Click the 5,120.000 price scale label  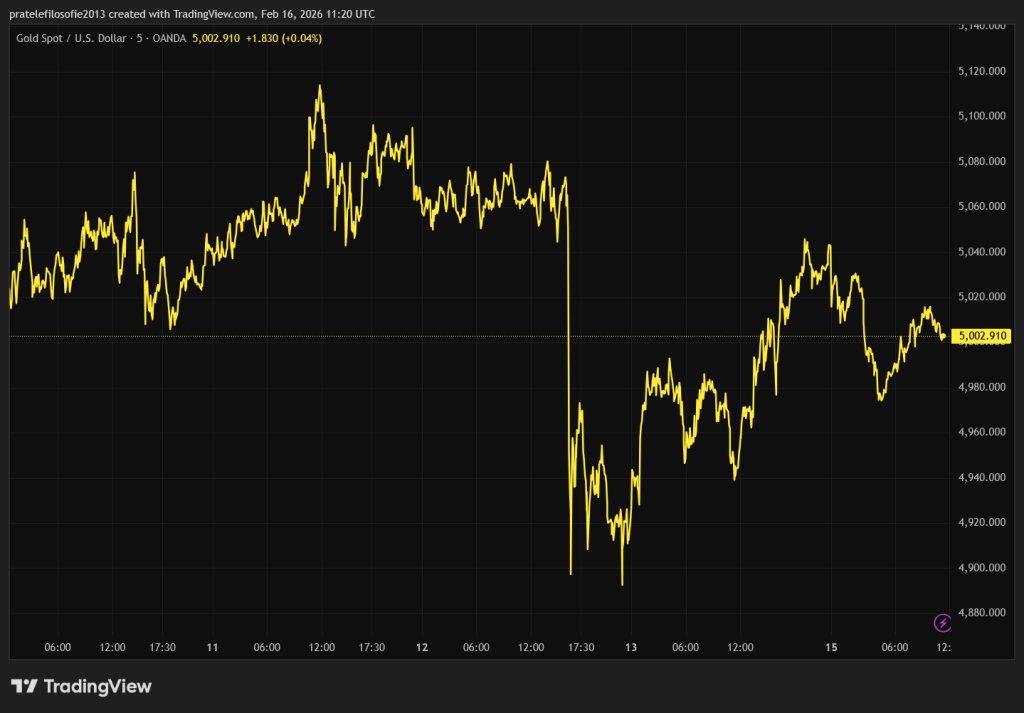coord(981,71)
